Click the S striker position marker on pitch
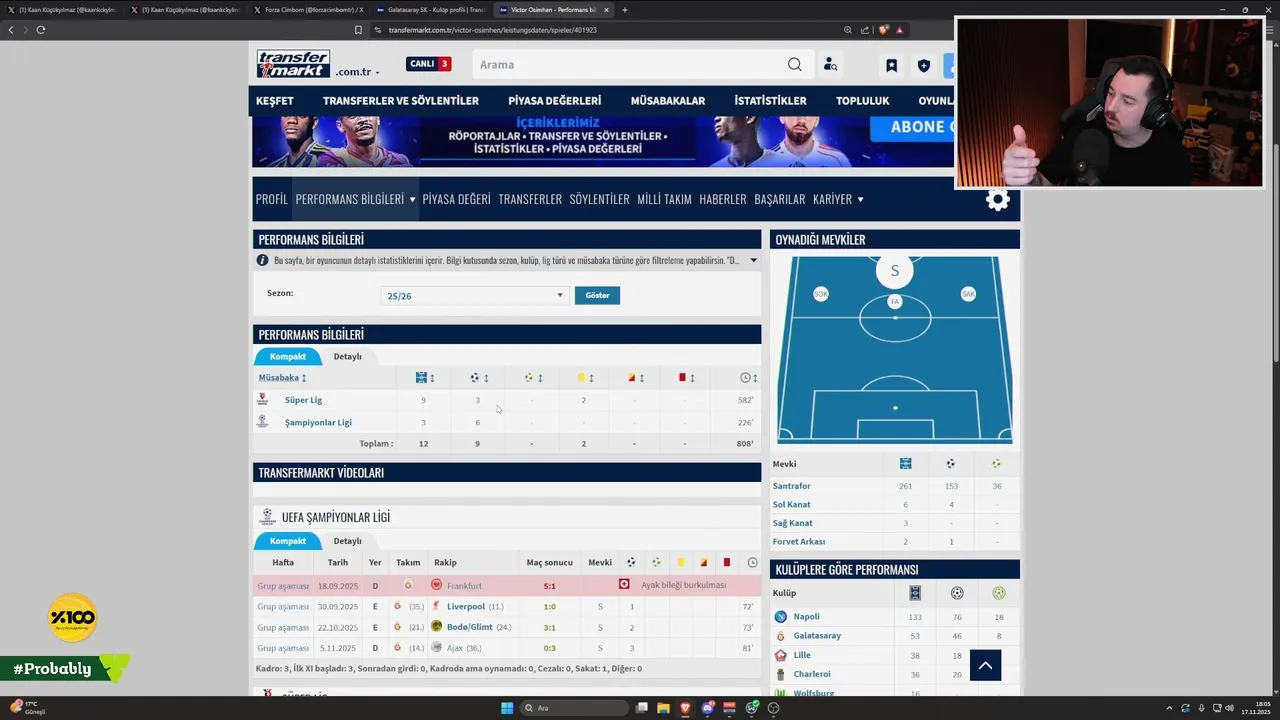The image size is (1280, 720). [895, 270]
